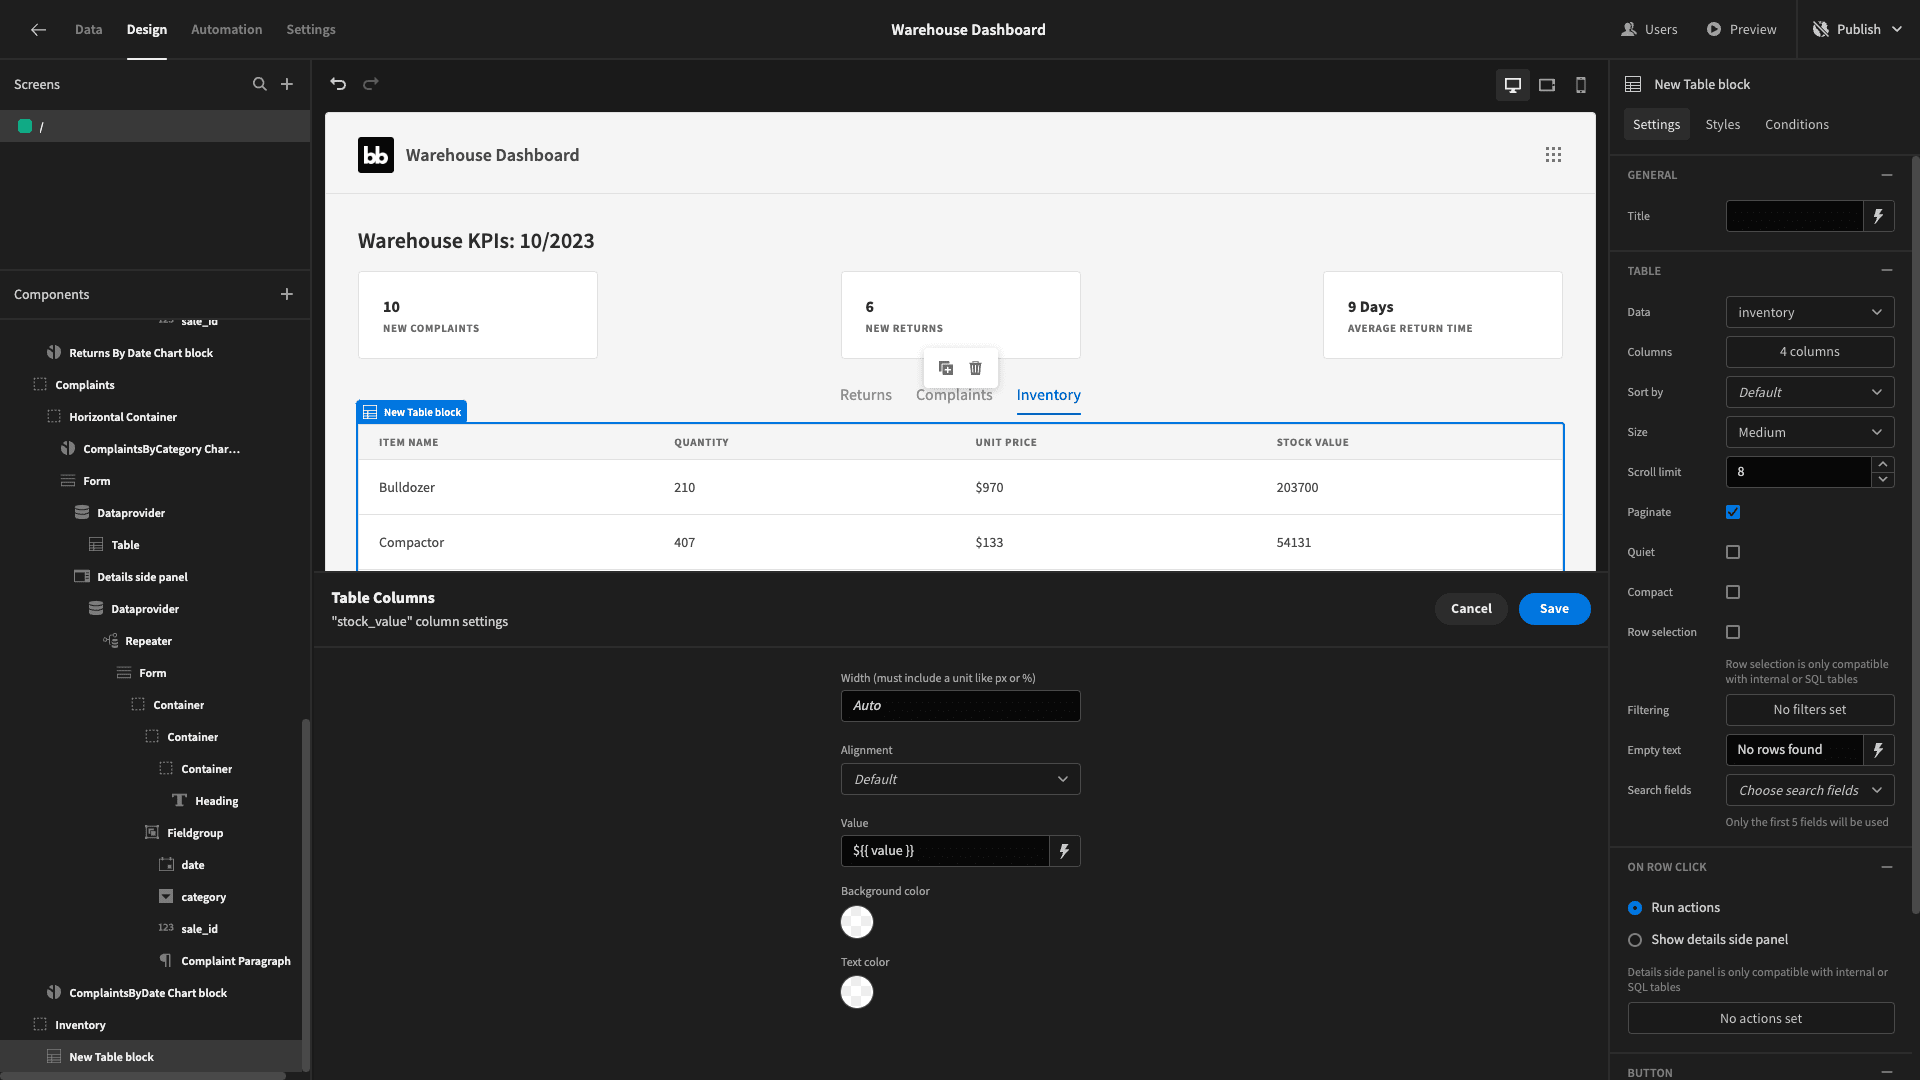Image resolution: width=1920 pixels, height=1080 pixels.
Task: Select the ComplaintsByDate Chart block tree item
Action: tap(148, 993)
